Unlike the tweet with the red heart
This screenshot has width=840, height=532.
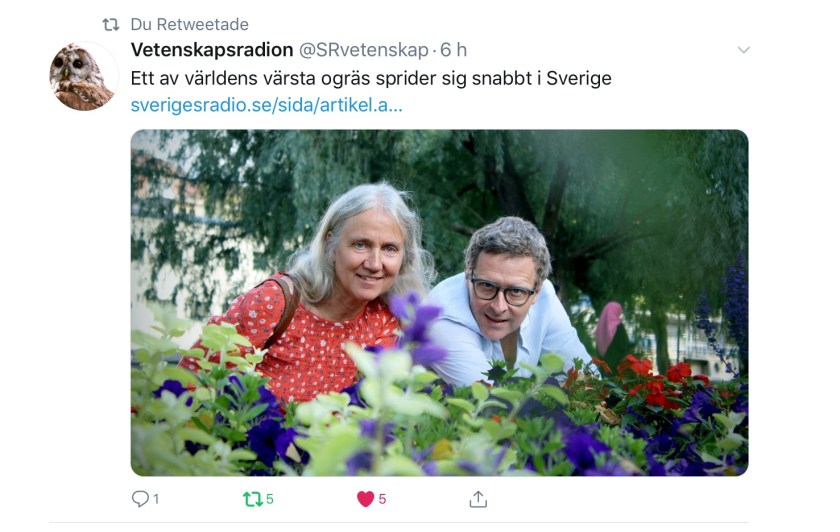pos(365,499)
